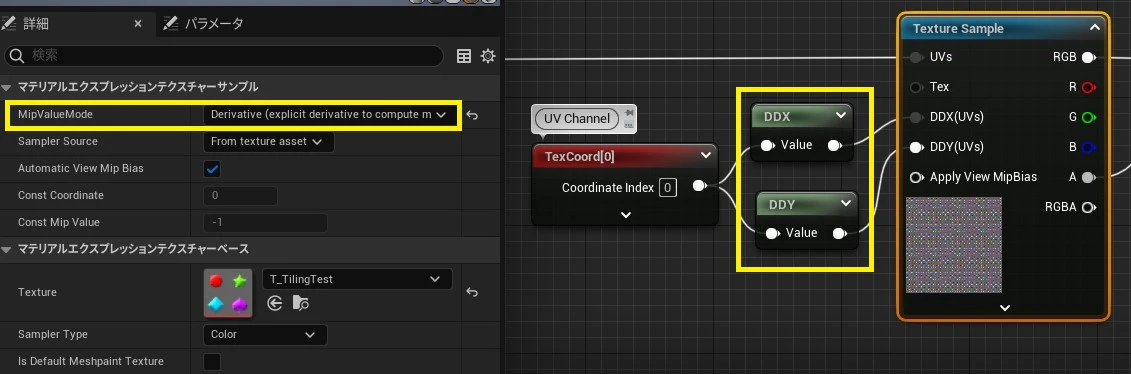Focus the 検索 search field

pos(224,55)
